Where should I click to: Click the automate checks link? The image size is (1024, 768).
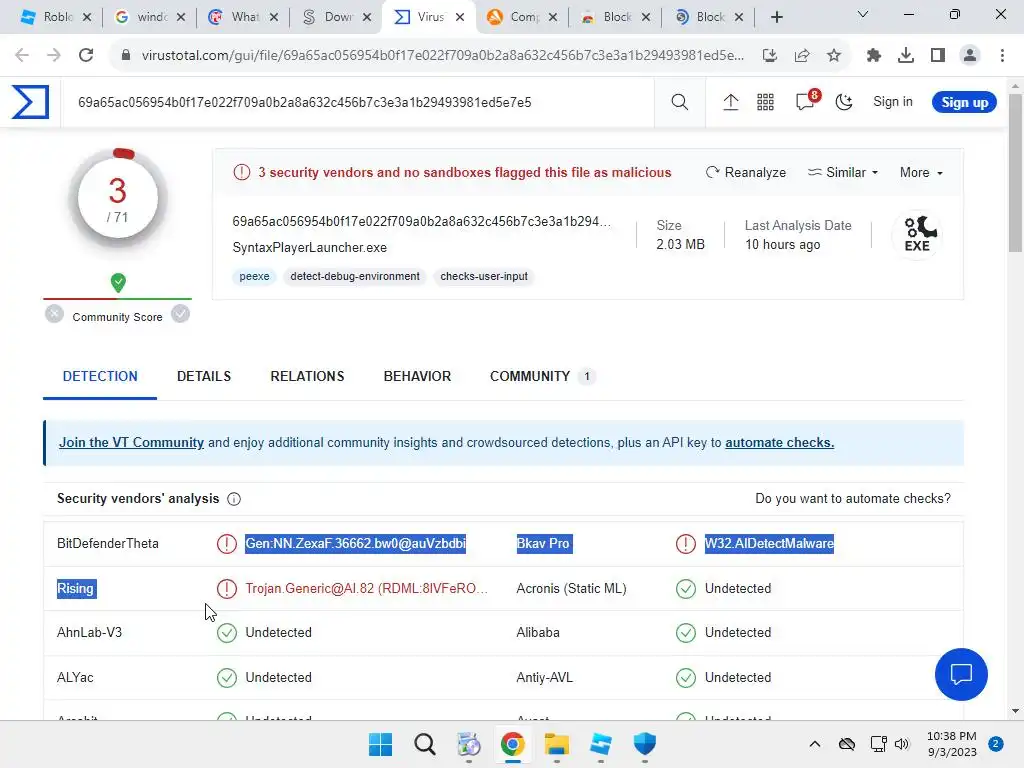pyautogui.click(x=779, y=442)
